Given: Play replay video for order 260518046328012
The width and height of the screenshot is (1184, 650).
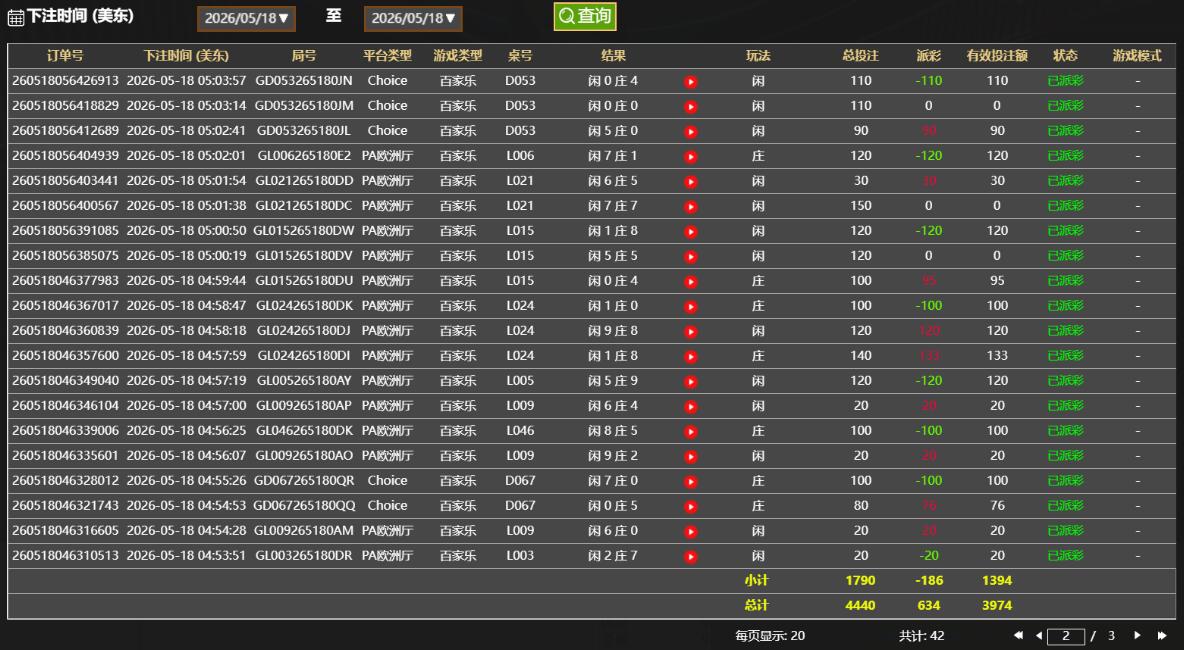Looking at the screenshot, I should click(690, 482).
